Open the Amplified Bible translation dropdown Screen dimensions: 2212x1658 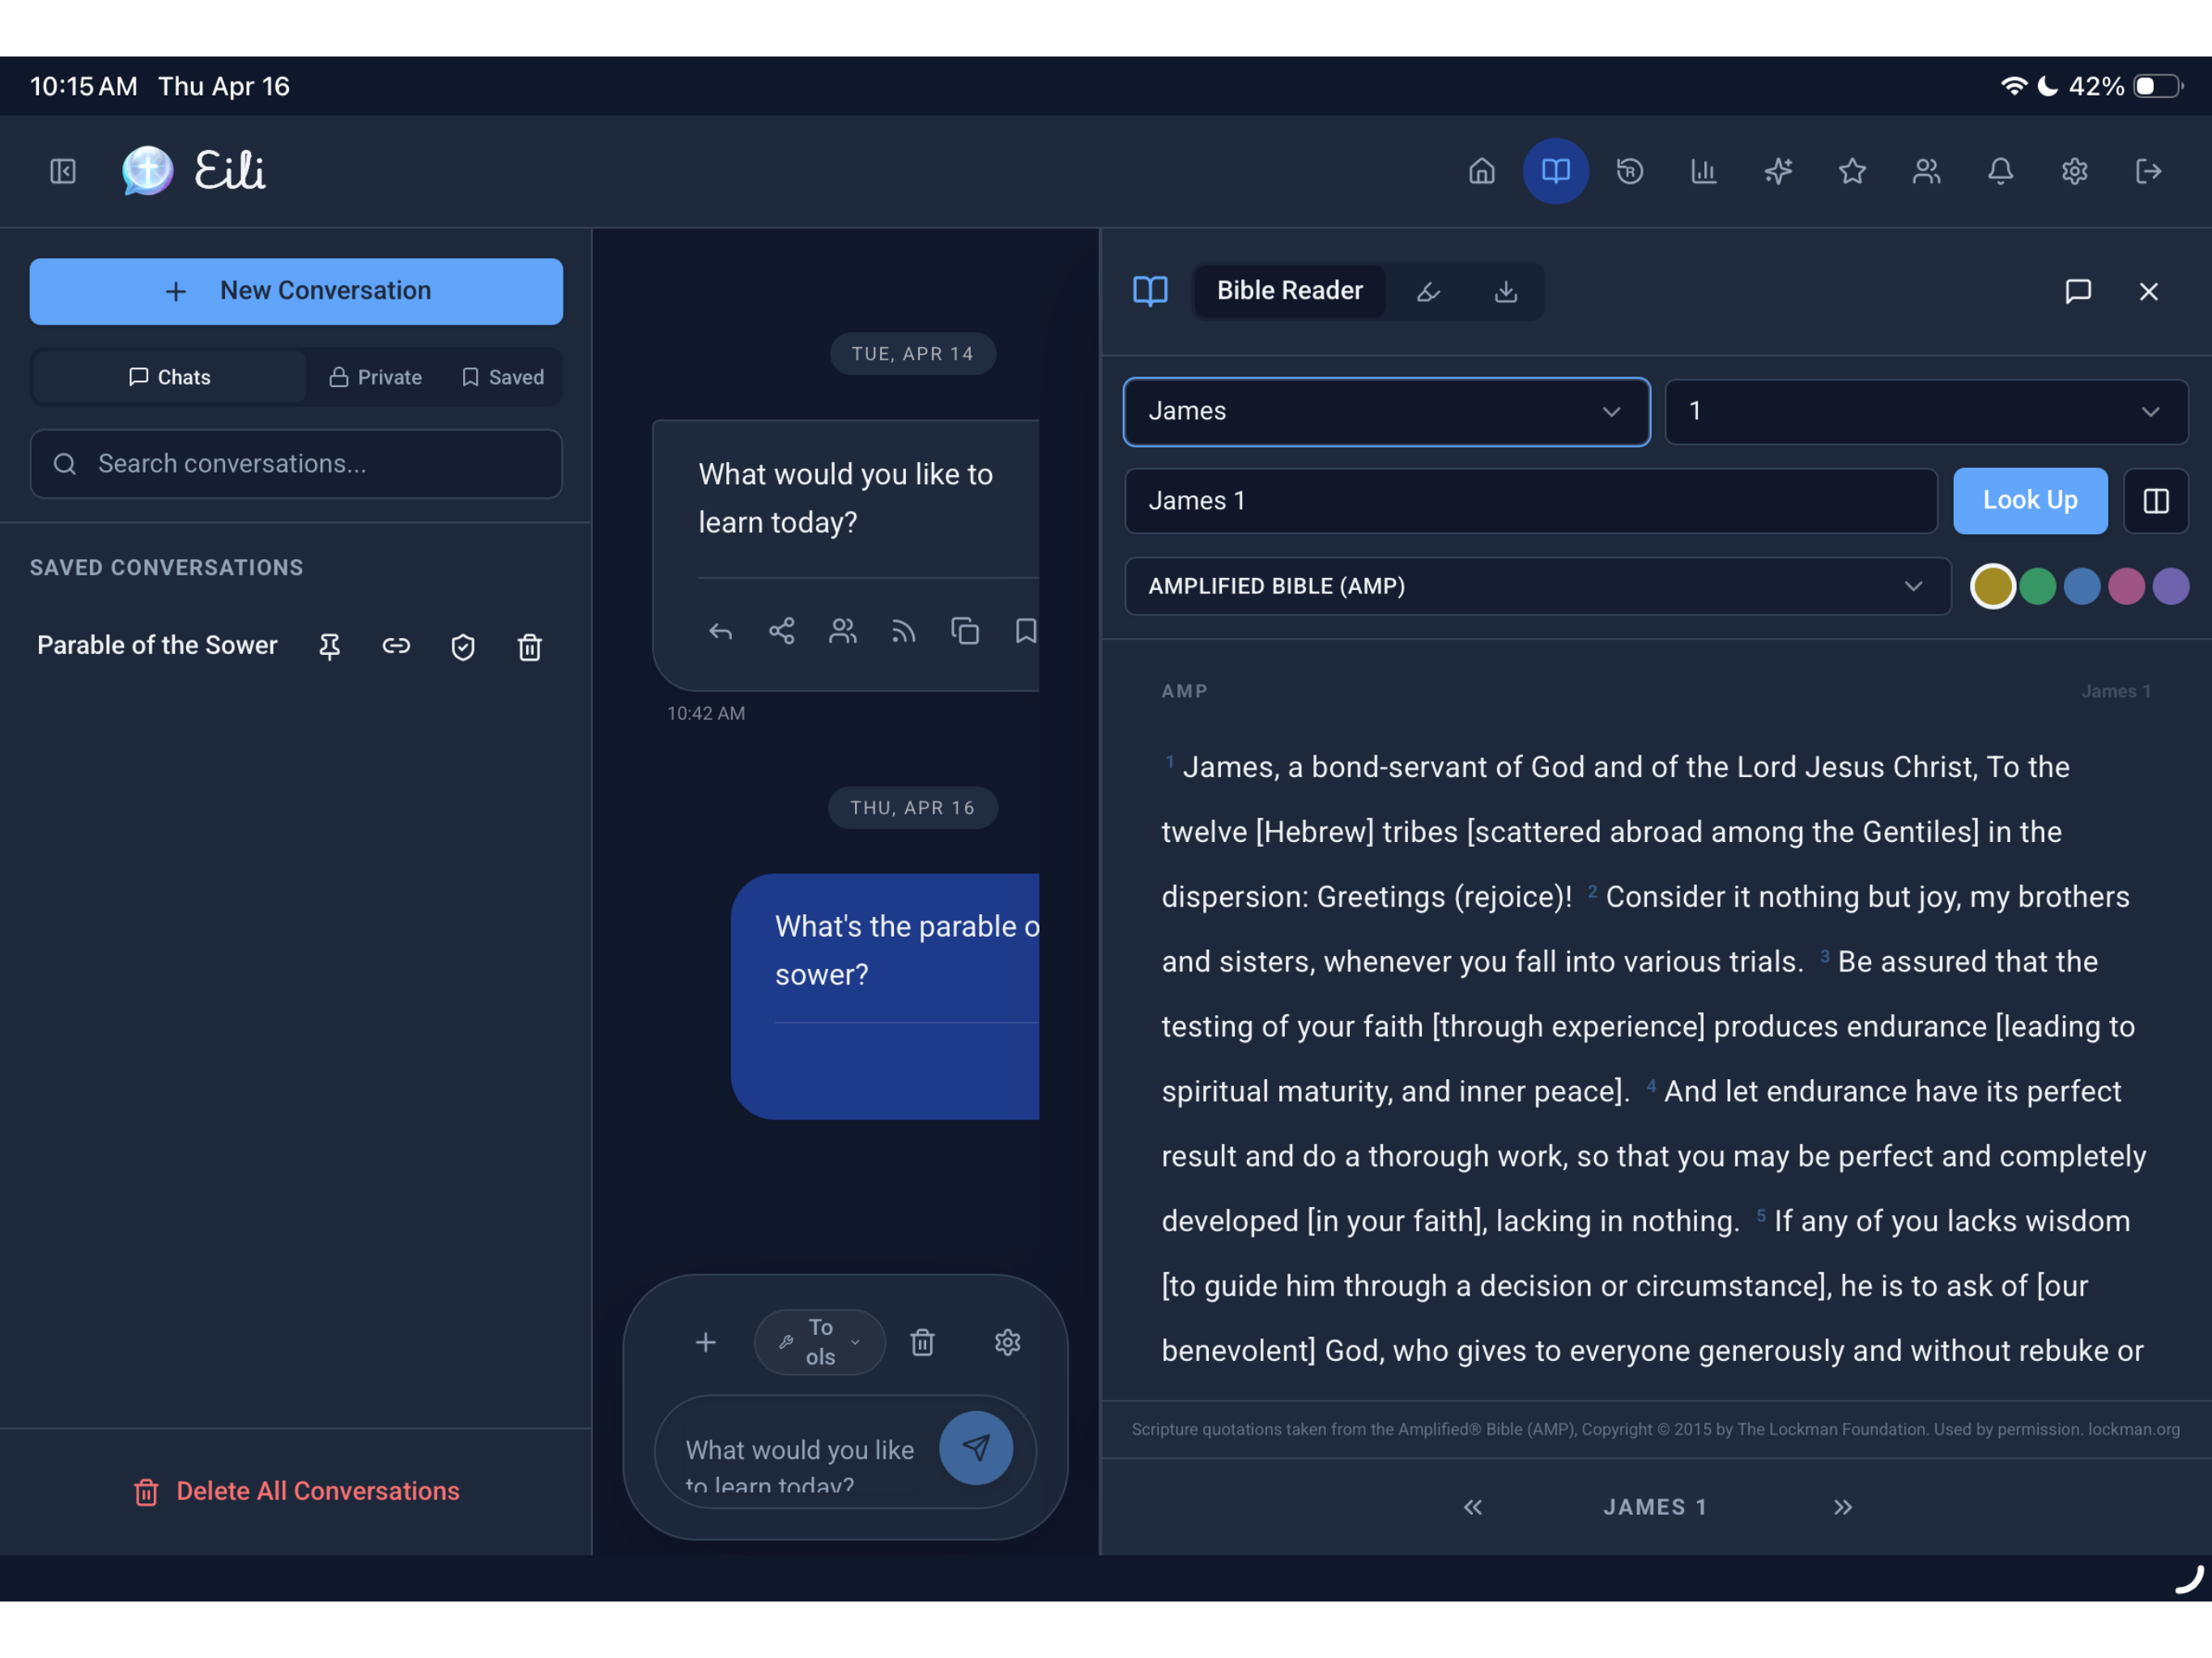tap(1537, 586)
